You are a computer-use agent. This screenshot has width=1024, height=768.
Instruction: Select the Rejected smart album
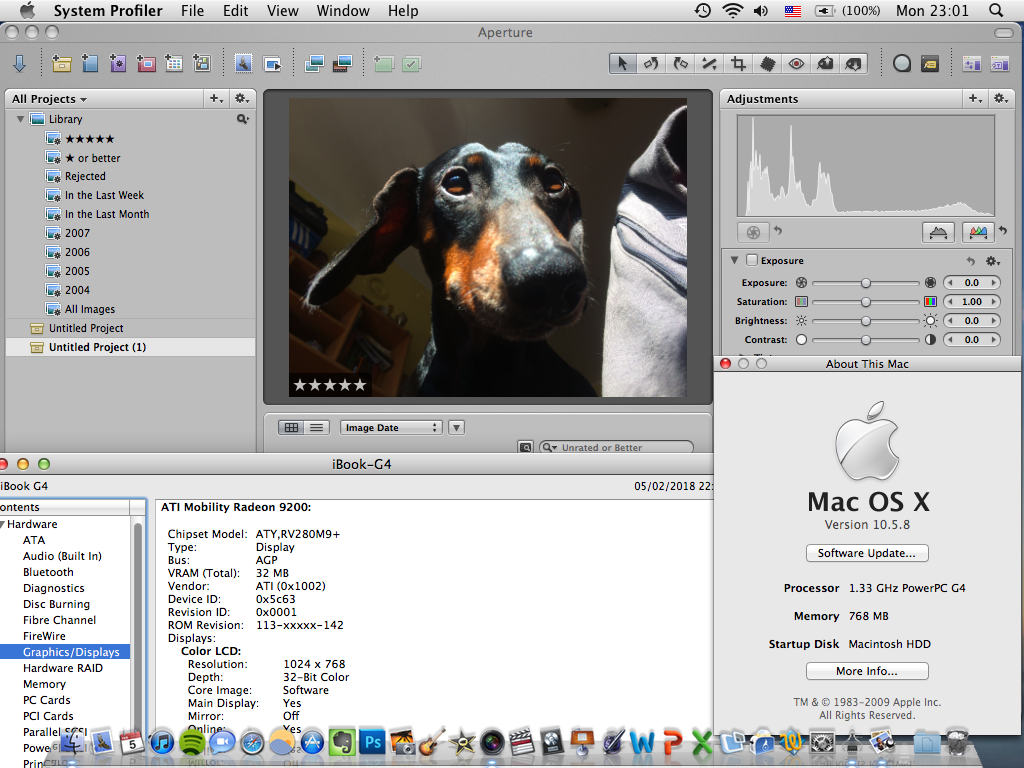tap(85, 176)
